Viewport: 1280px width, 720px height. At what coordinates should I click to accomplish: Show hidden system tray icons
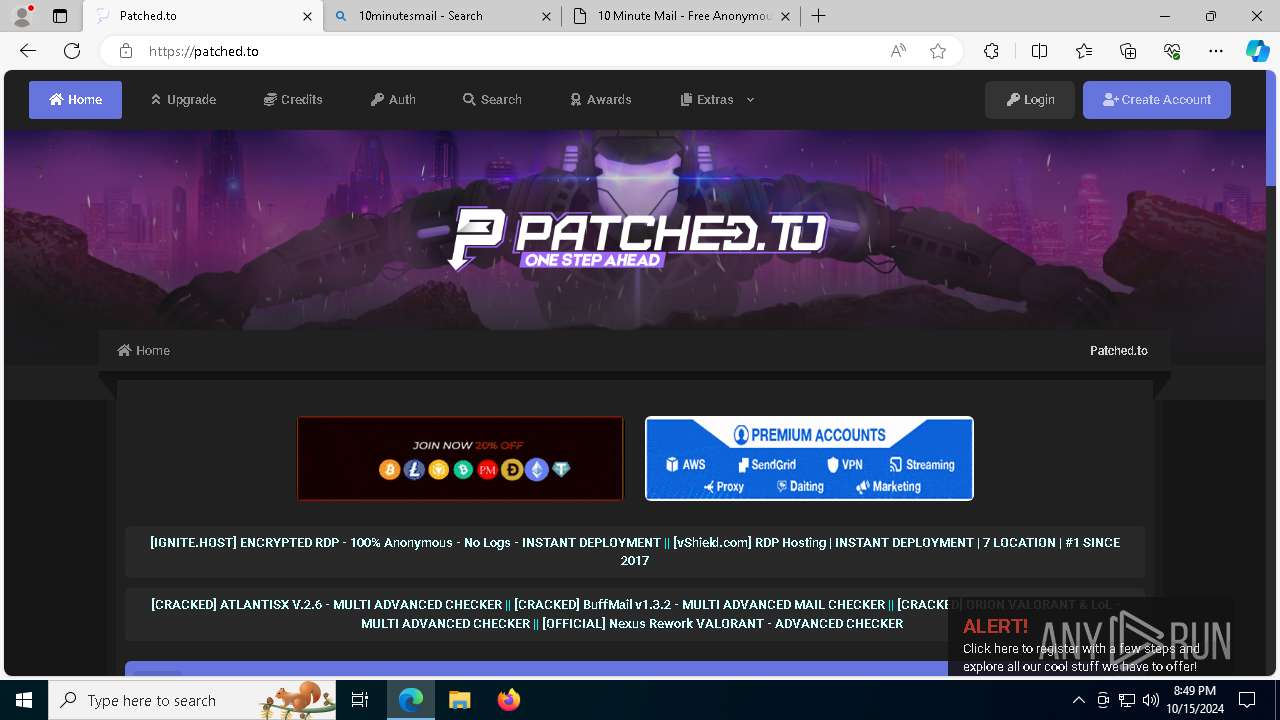tap(1079, 700)
